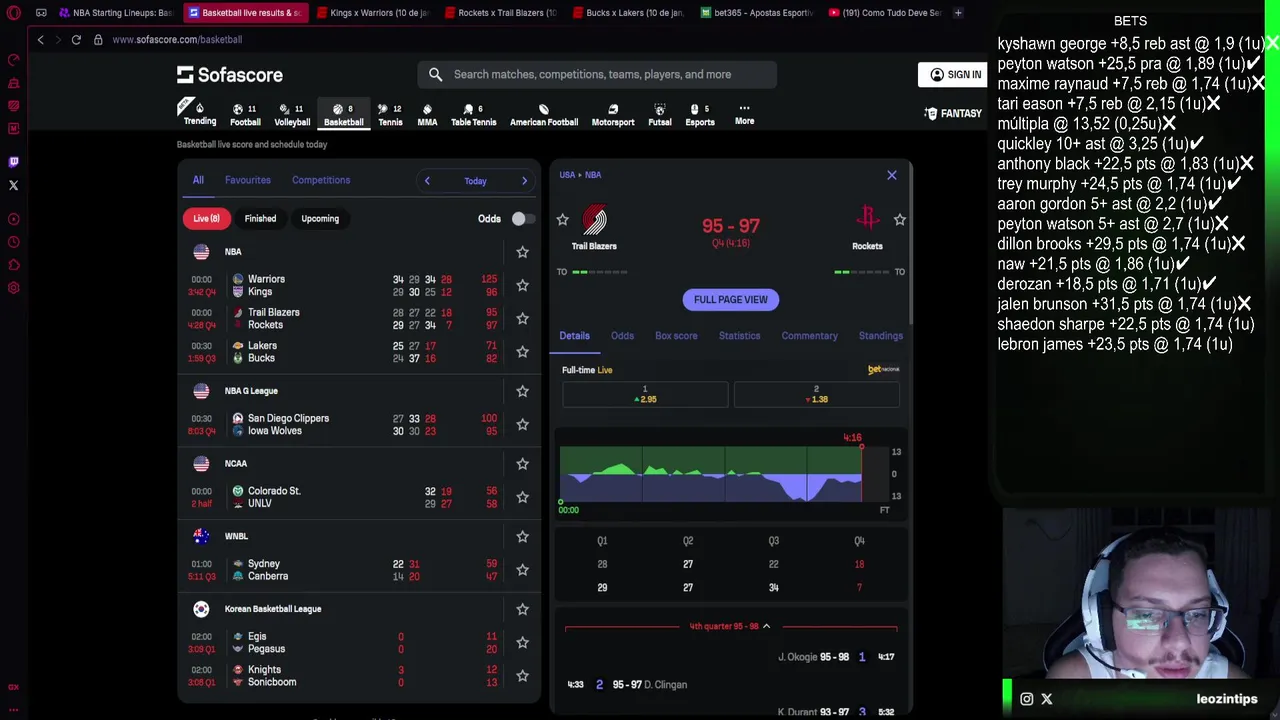Switch to Odds tab in match panel
1280x720 pixels.
coord(622,336)
